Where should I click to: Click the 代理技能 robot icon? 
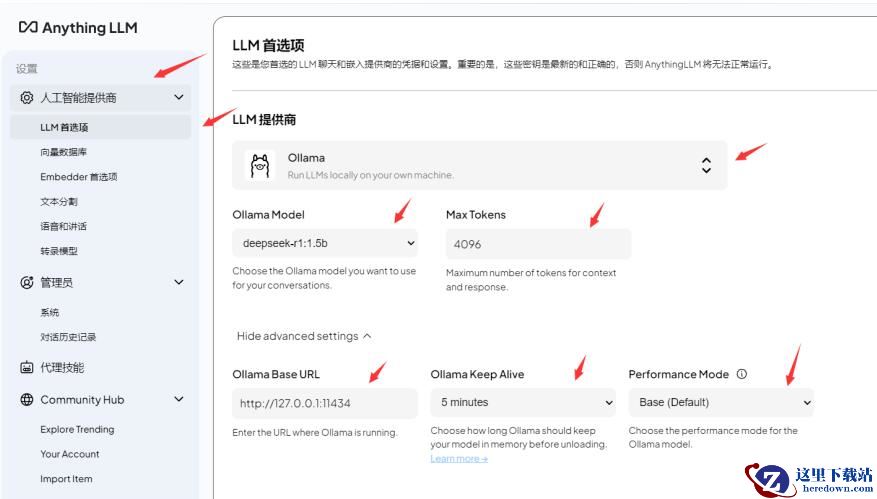(x=26, y=368)
